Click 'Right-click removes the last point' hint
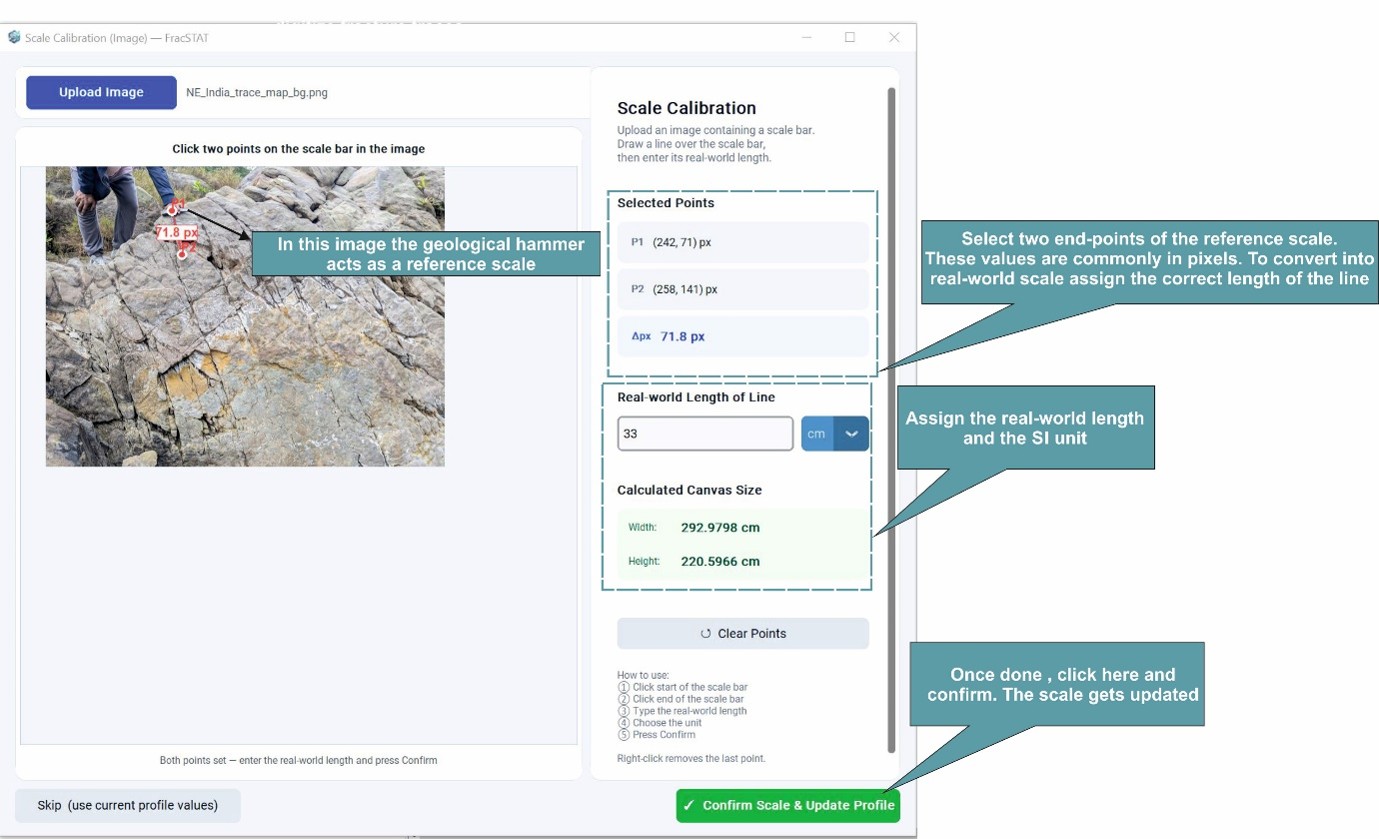The image size is (1379, 839). (691, 758)
